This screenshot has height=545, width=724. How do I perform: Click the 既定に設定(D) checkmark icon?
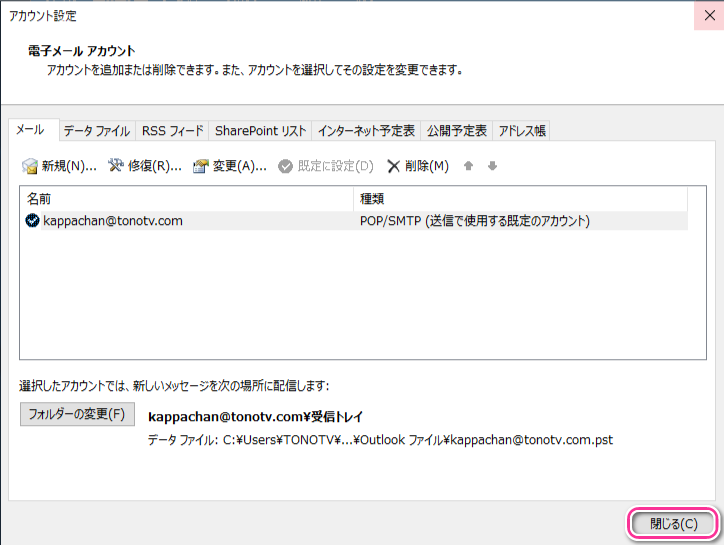286,166
